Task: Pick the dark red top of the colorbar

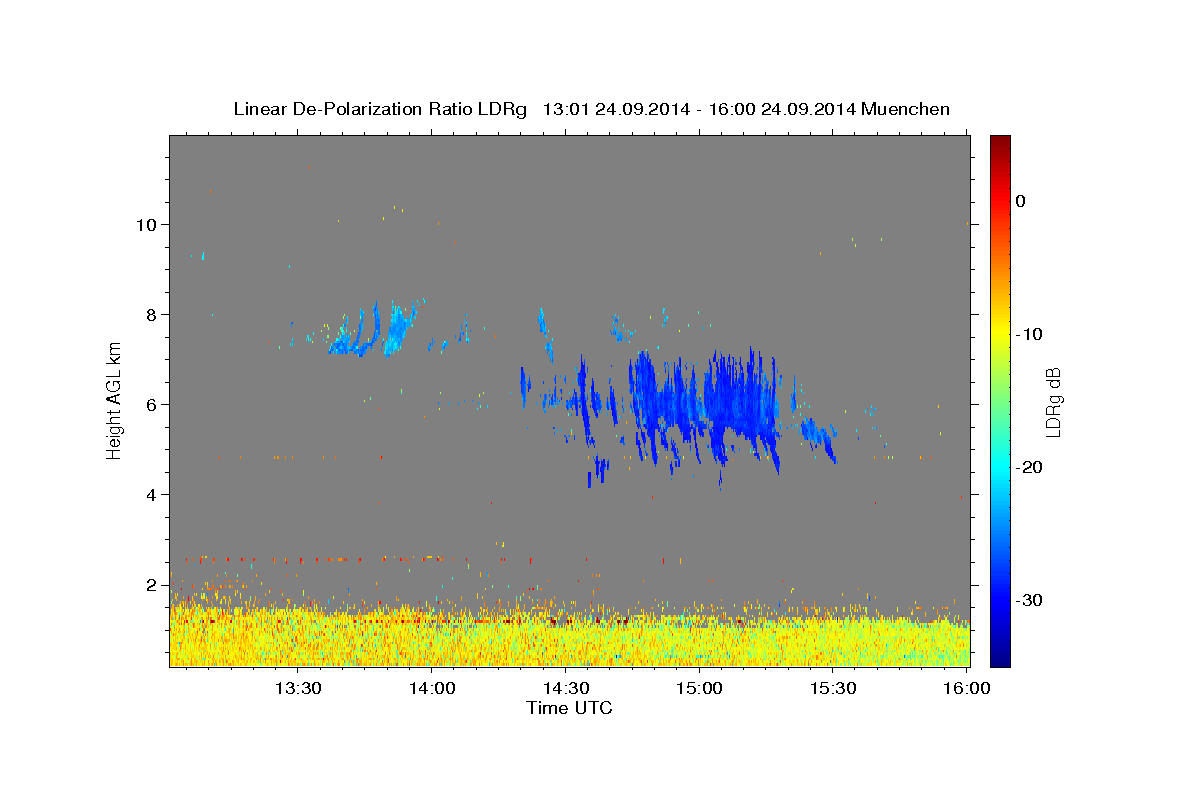Action: click(x=1000, y=143)
